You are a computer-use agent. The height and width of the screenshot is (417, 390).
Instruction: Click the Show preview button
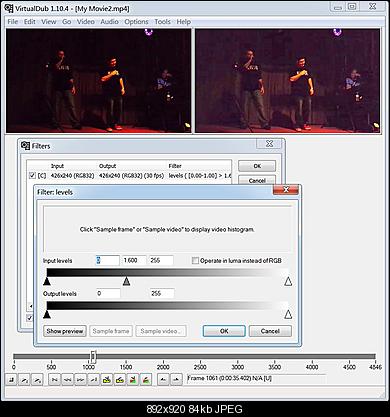click(x=65, y=331)
